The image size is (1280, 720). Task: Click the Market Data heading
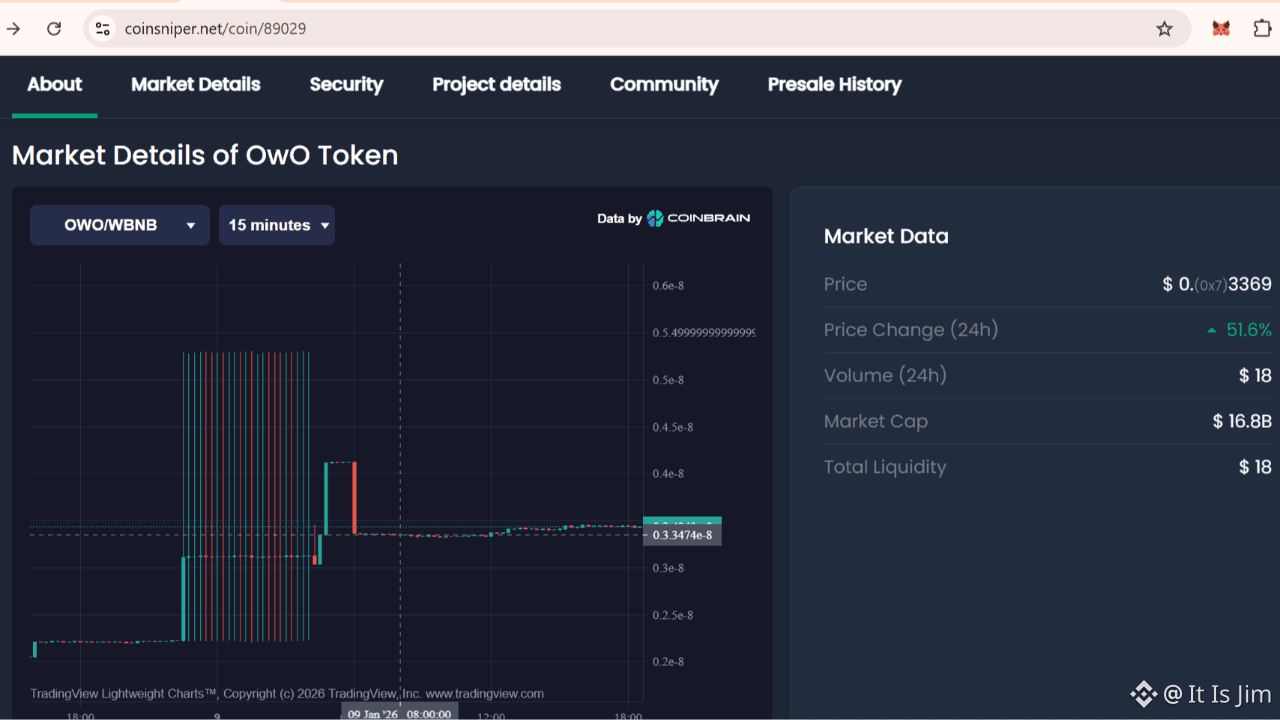(x=886, y=237)
